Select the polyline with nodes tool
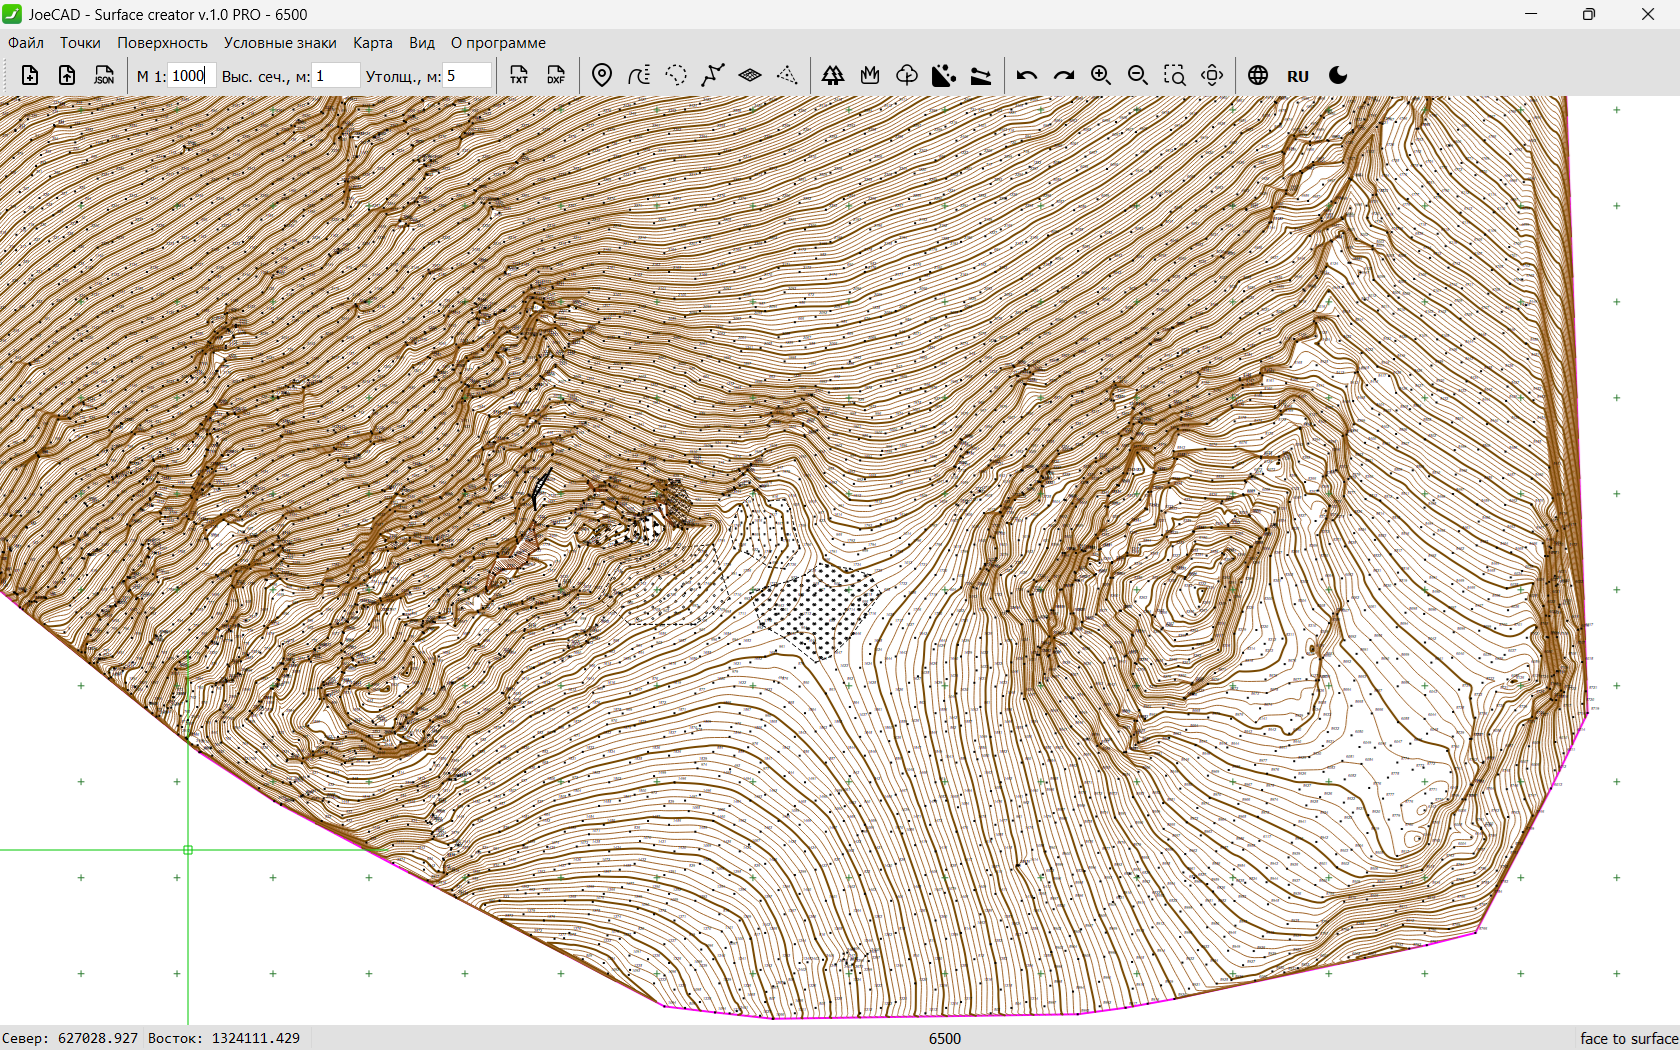1680x1050 pixels. pos(713,75)
